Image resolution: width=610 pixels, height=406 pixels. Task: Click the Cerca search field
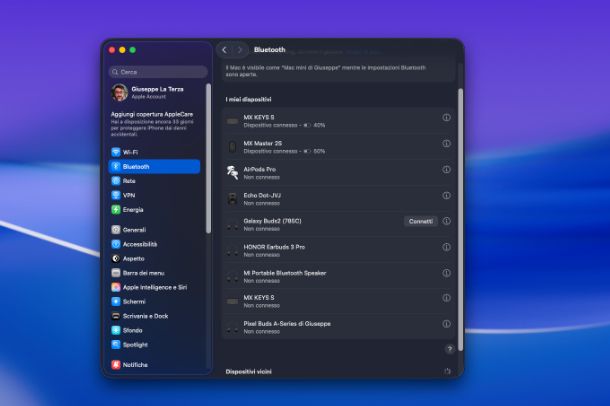[158, 72]
